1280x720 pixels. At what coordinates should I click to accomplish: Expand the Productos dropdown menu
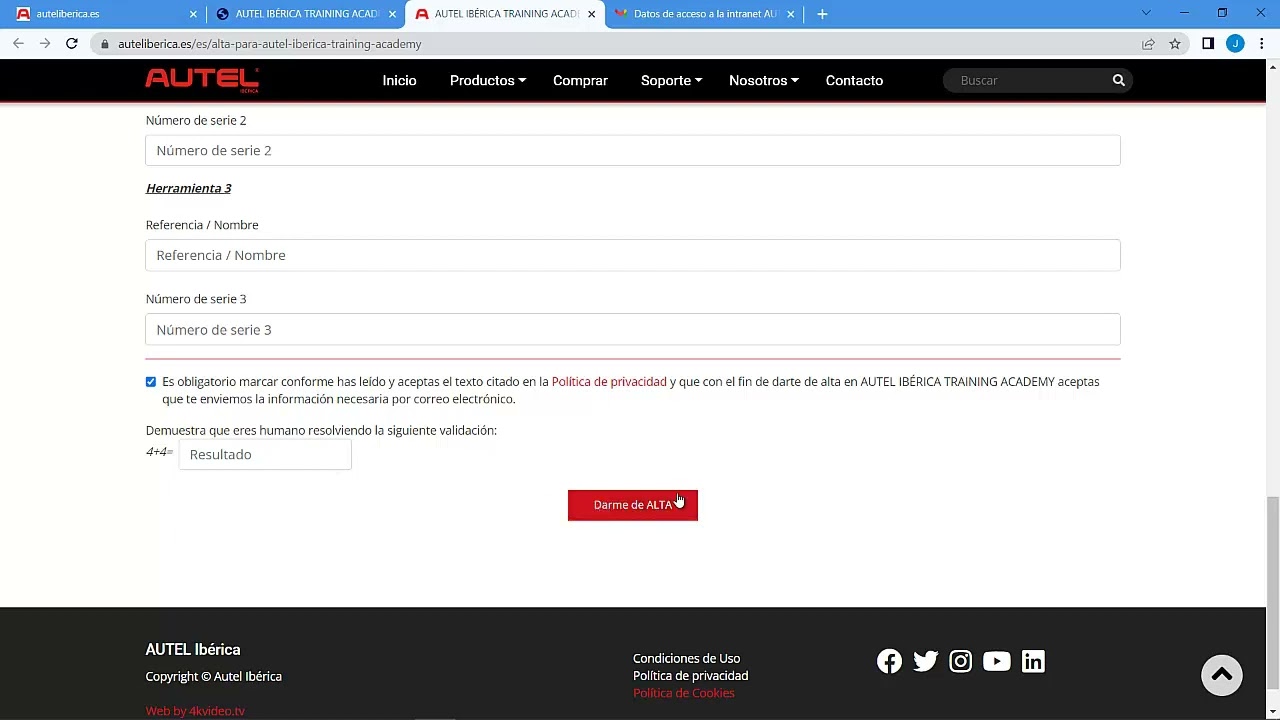coord(487,80)
